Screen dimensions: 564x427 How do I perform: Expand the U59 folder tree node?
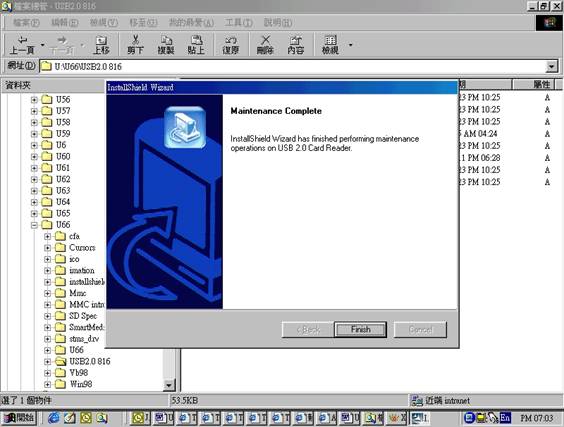[34, 133]
